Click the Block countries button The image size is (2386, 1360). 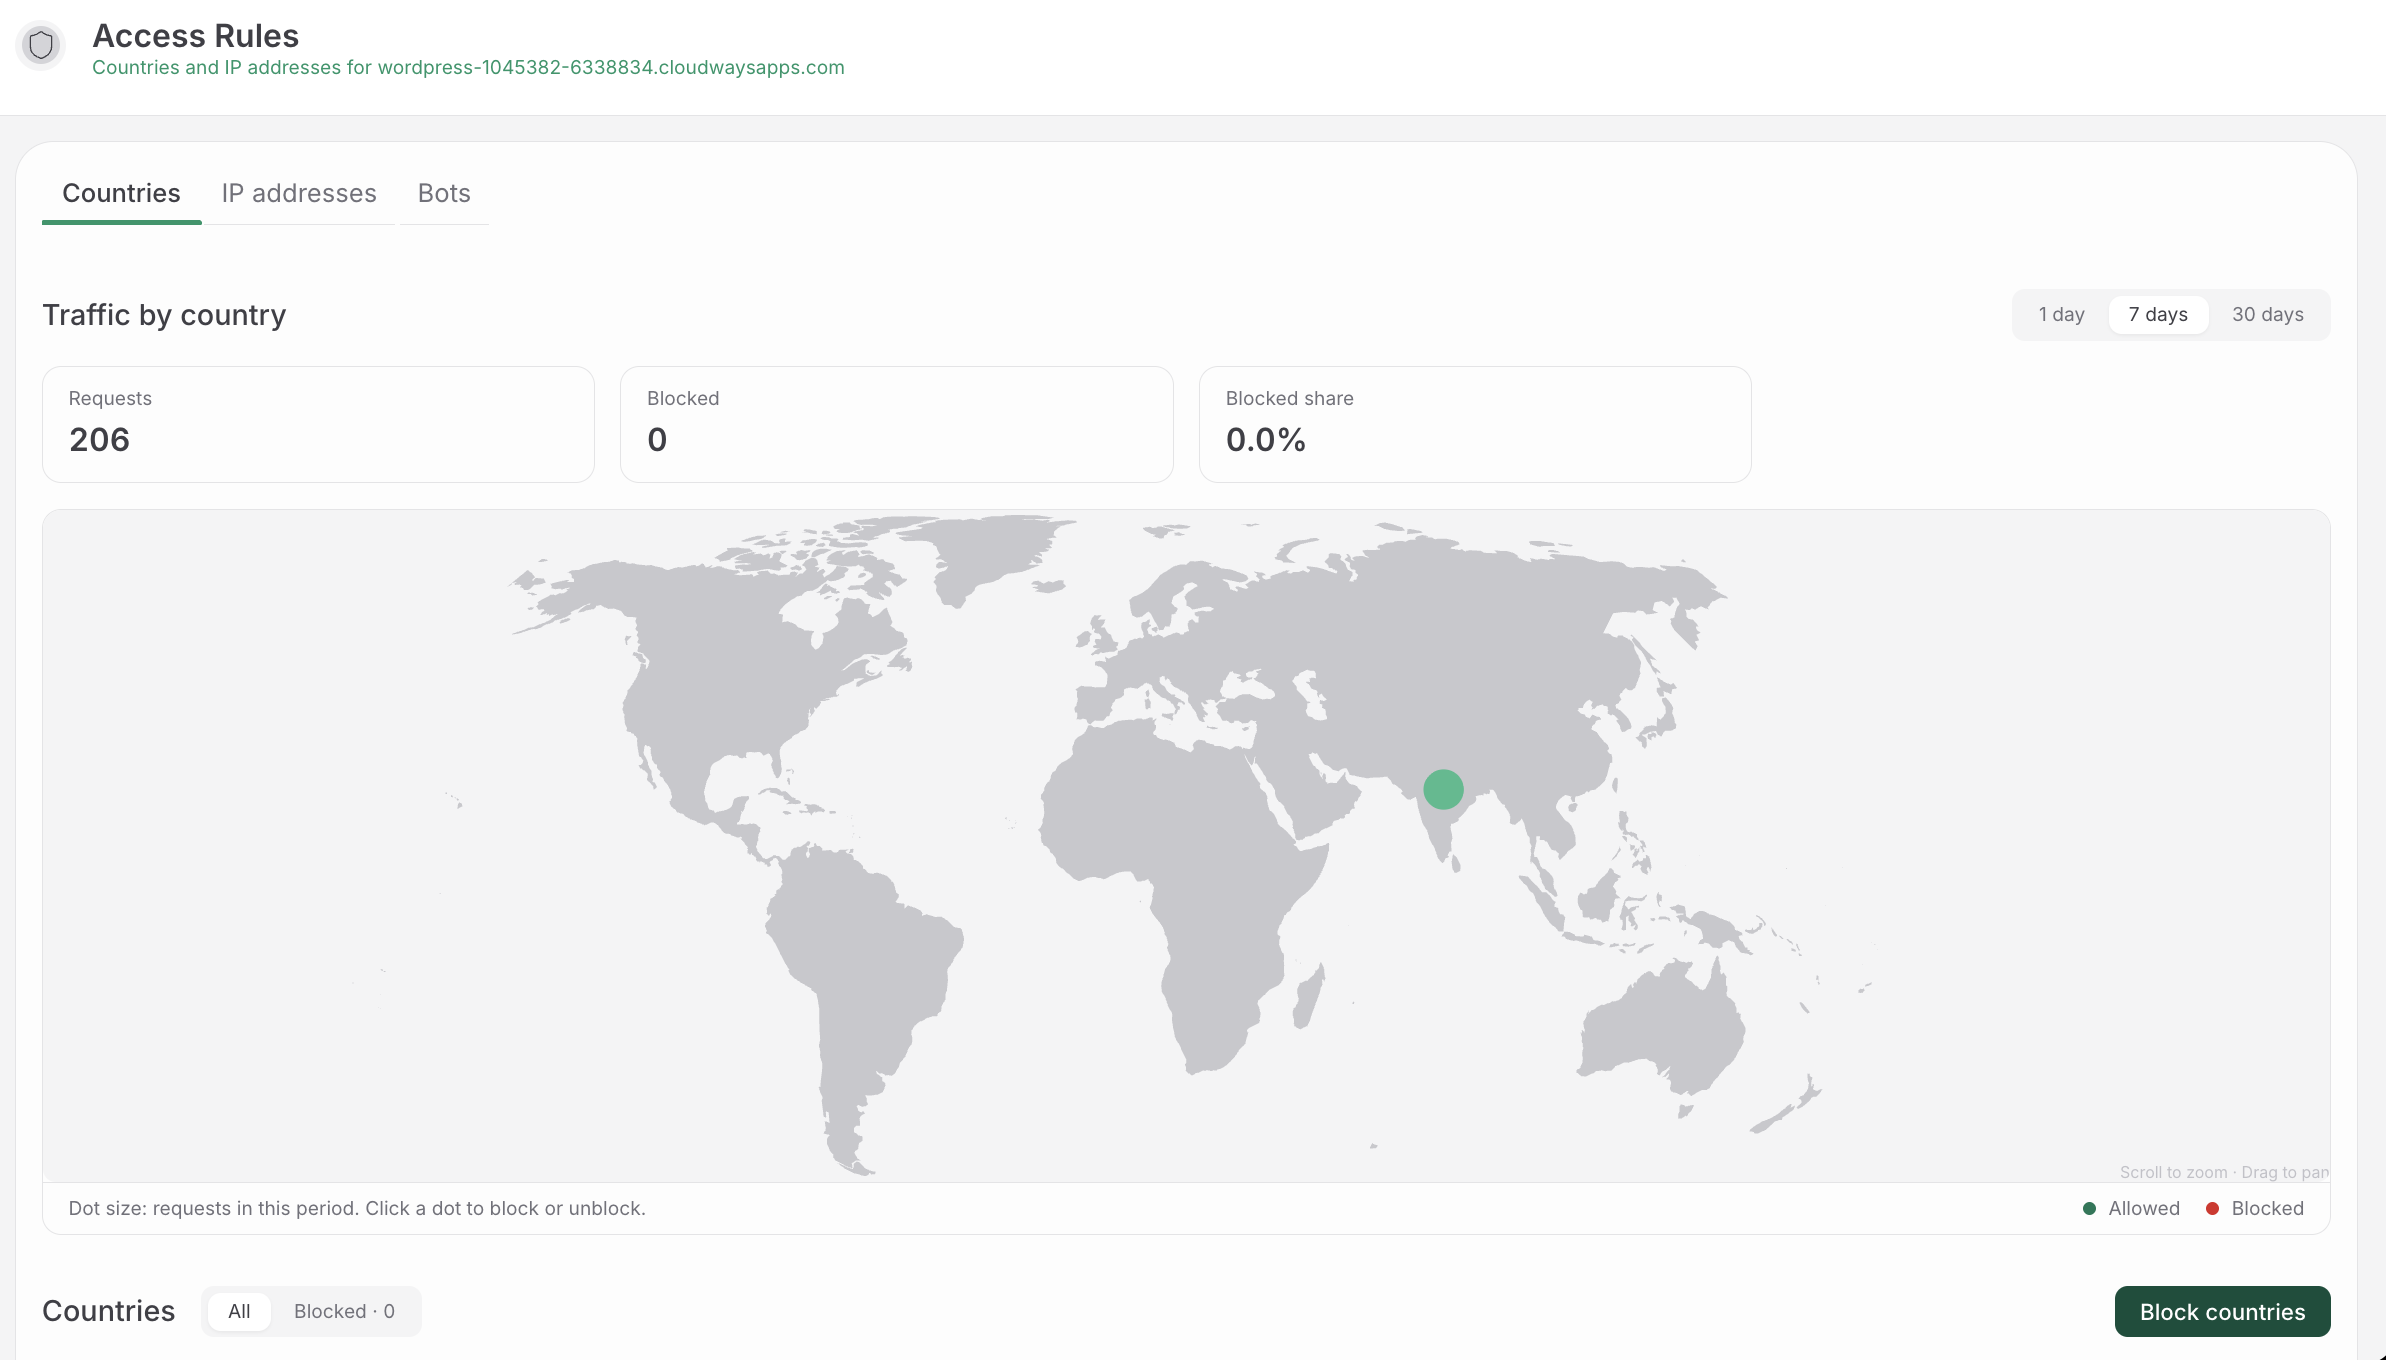tap(2222, 1311)
